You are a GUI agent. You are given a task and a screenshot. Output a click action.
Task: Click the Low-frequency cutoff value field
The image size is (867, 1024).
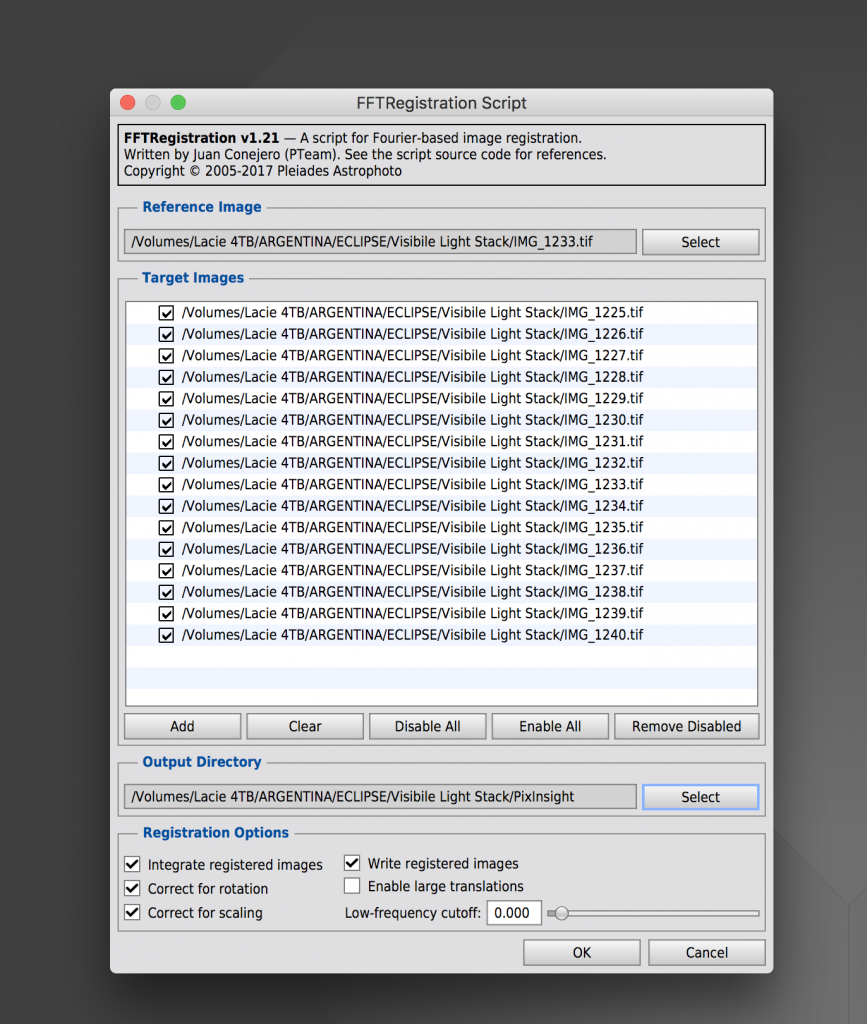[x=514, y=913]
